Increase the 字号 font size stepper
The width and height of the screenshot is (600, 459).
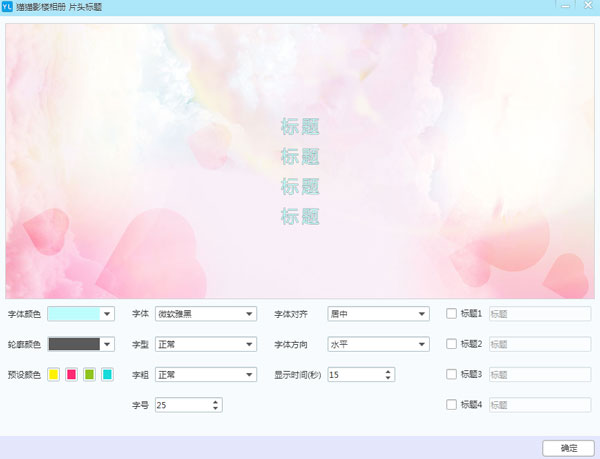pyautogui.click(x=216, y=401)
